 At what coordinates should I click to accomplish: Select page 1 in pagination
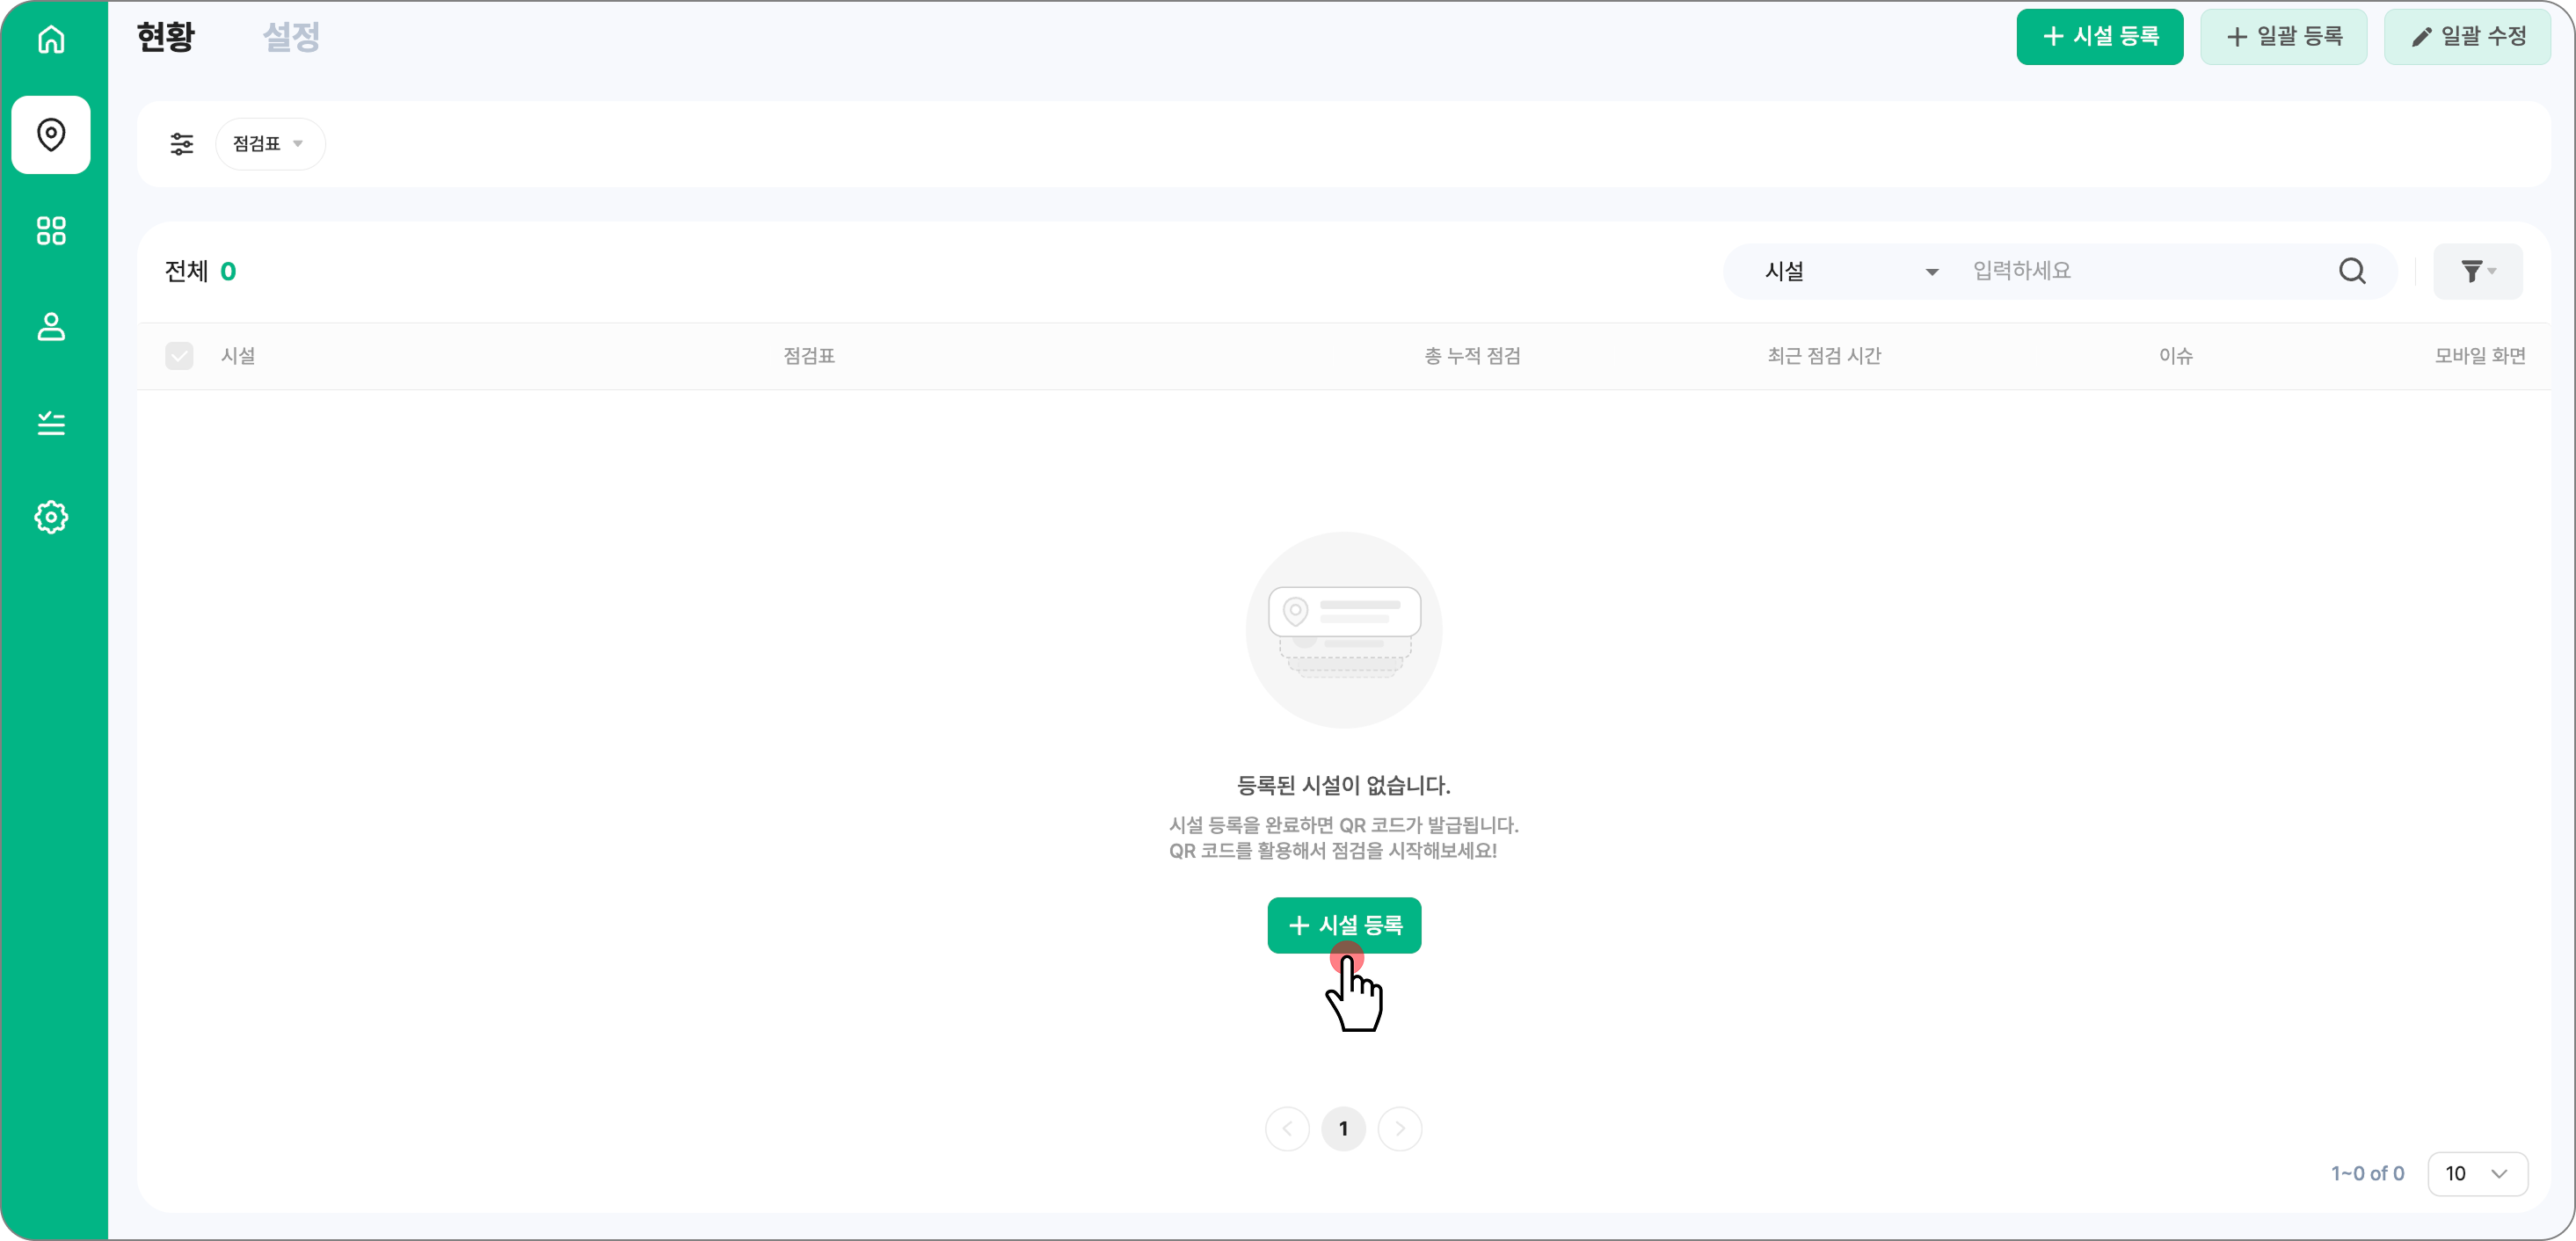pos(1343,1129)
